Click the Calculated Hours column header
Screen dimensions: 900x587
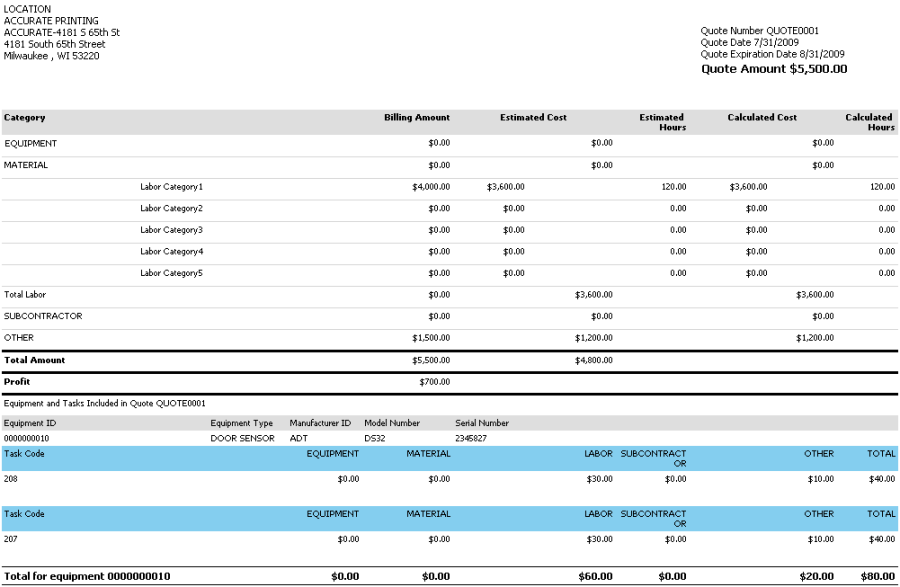click(x=869, y=122)
